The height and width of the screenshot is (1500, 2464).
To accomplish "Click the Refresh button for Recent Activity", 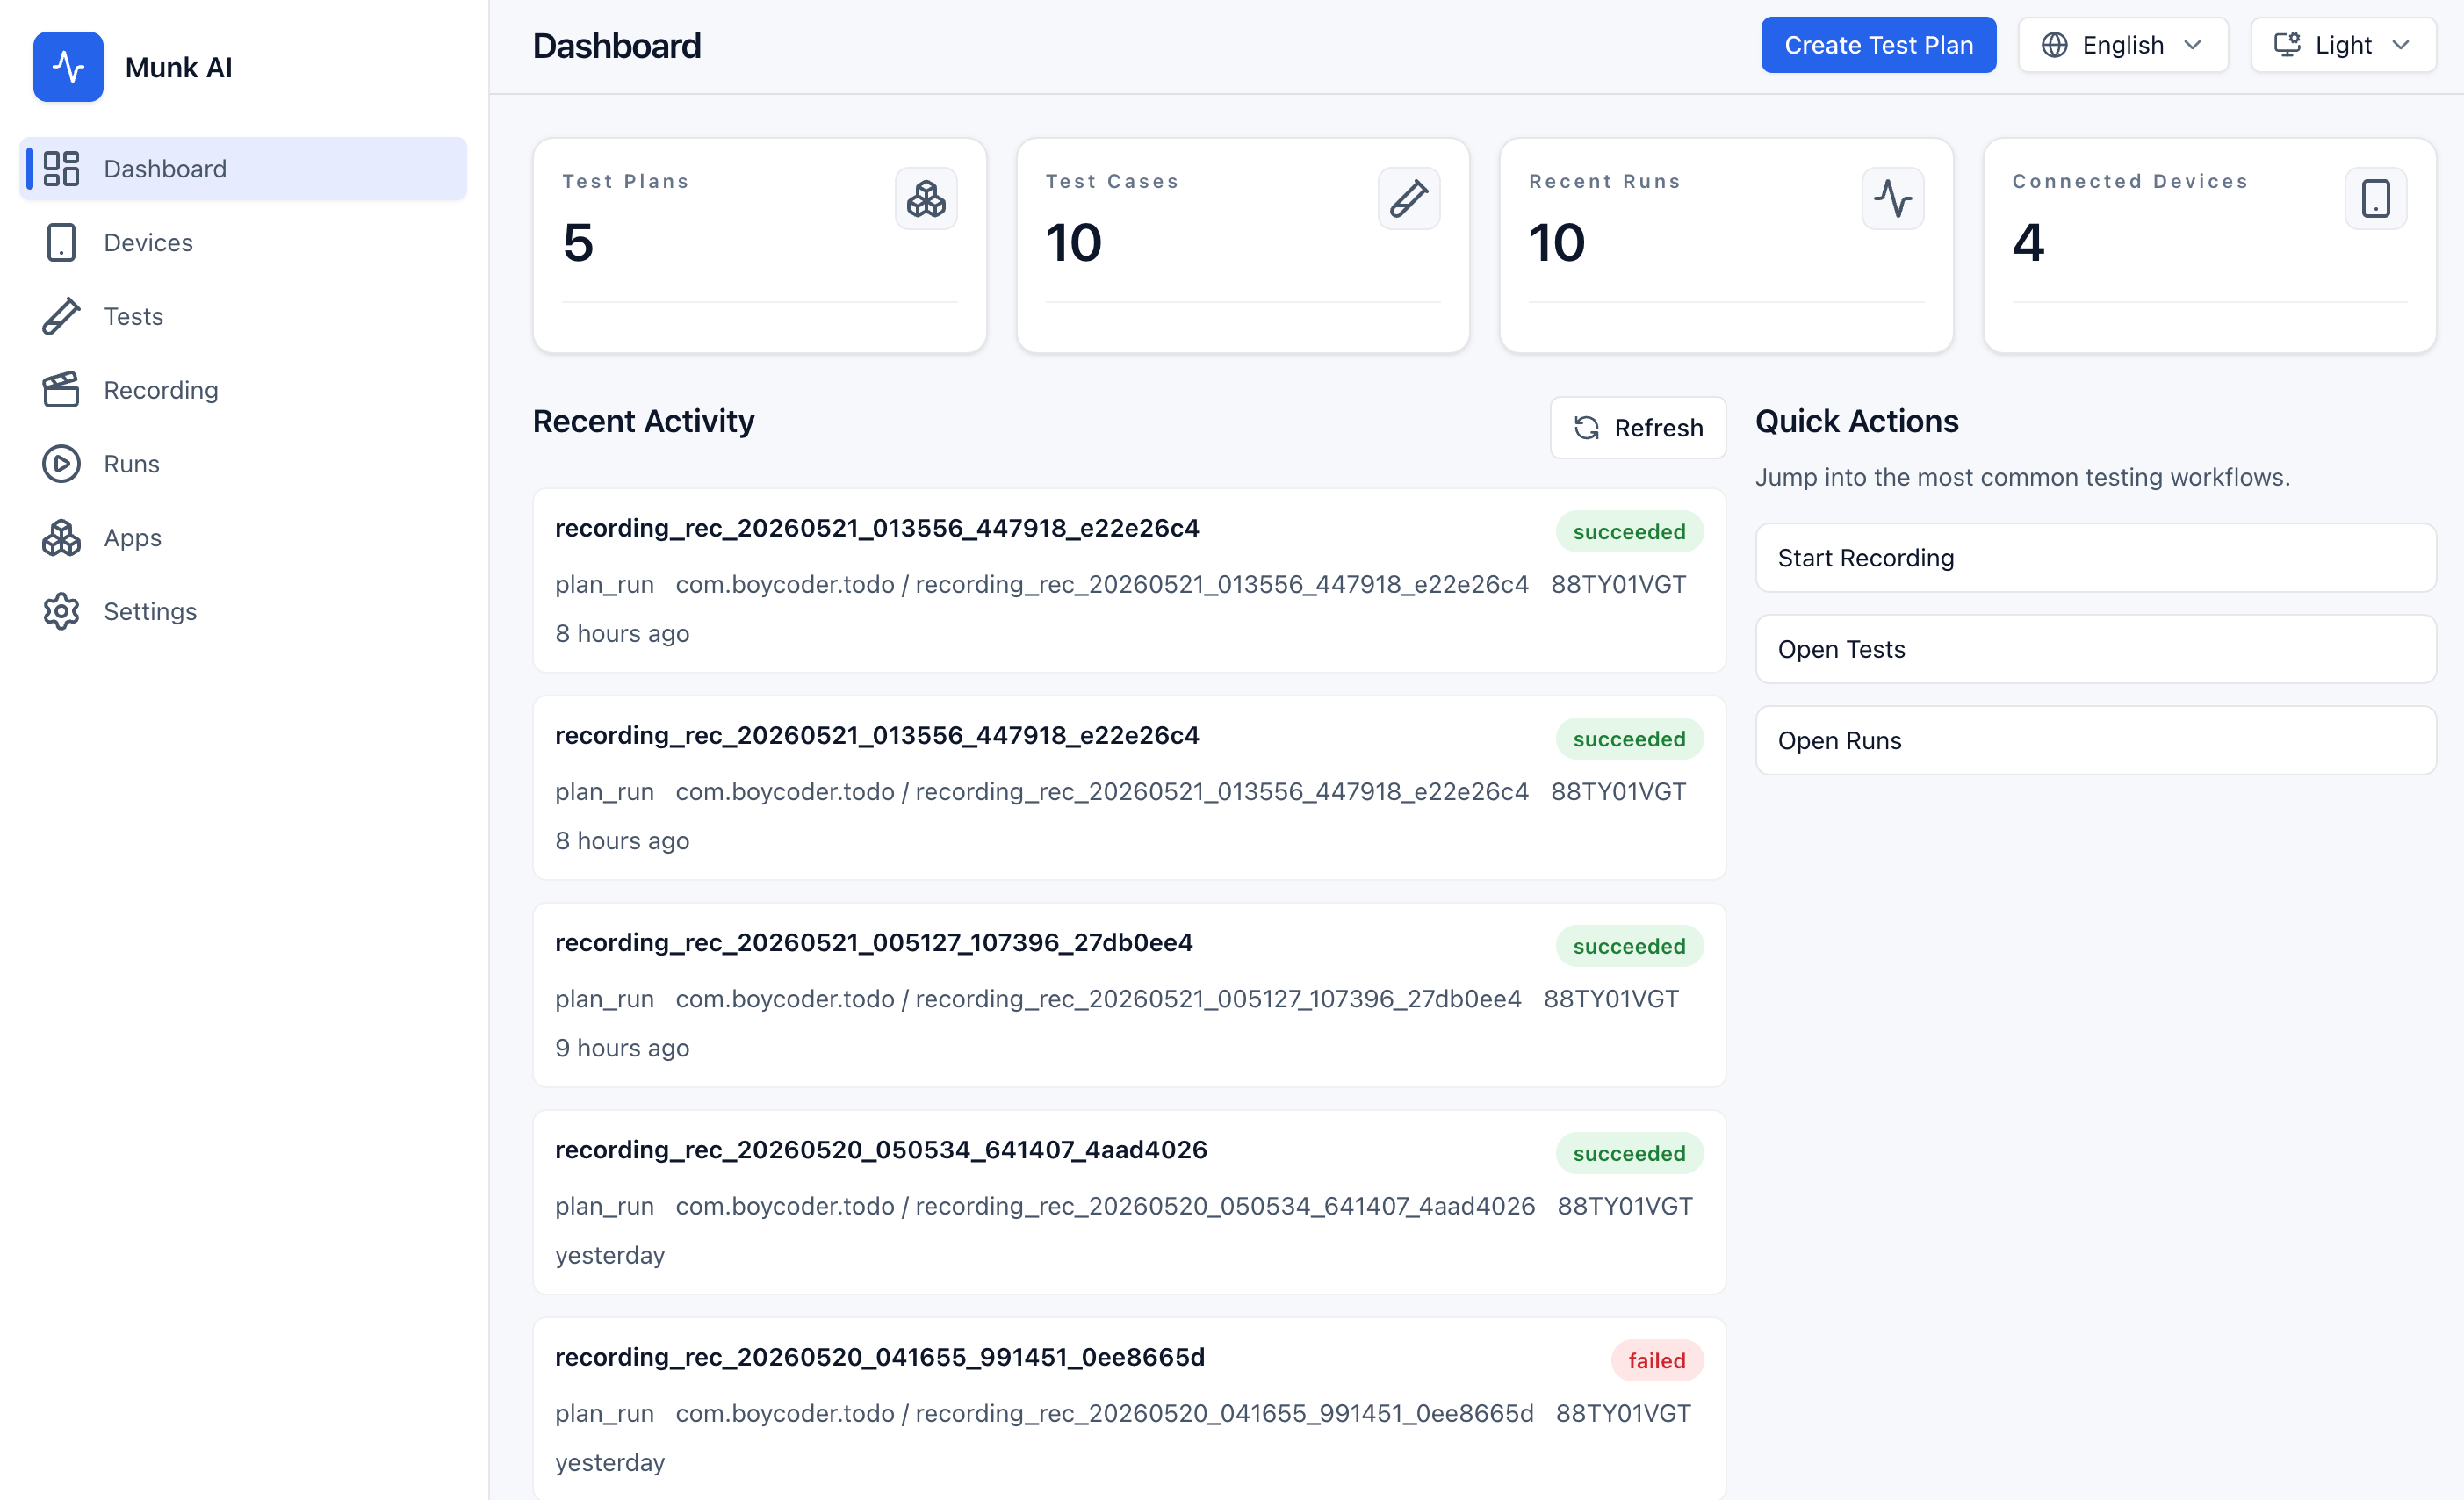I will click(x=1638, y=428).
